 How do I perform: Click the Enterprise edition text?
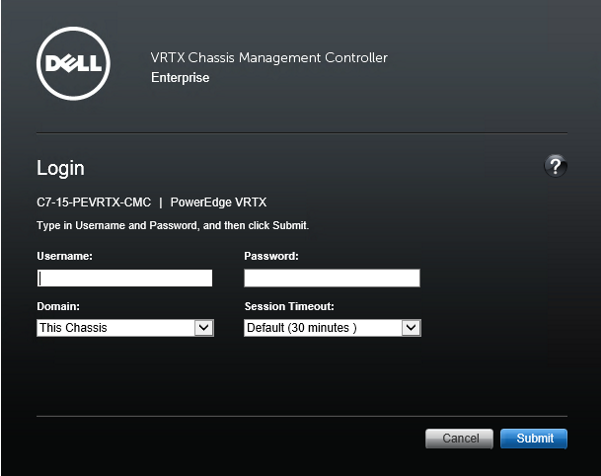[x=180, y=77]
